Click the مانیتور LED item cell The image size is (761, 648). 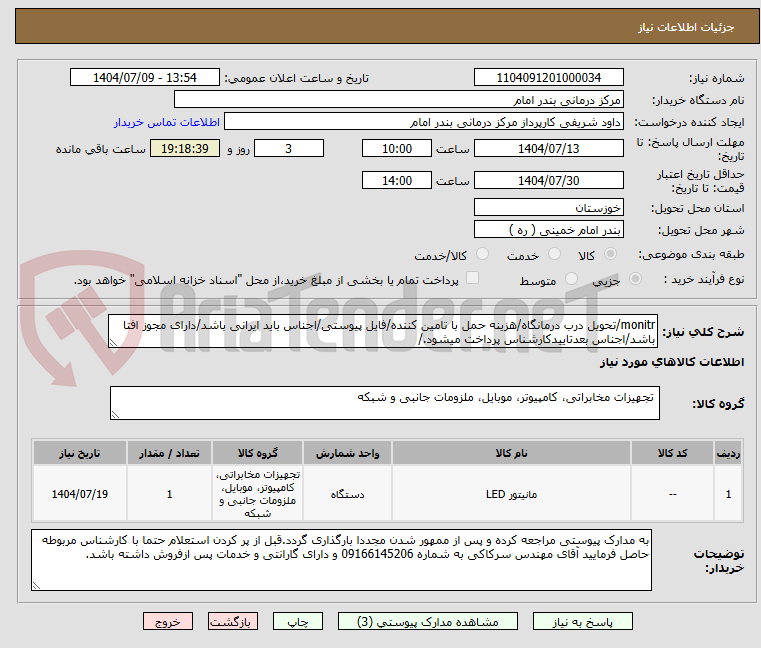[511, 494]
